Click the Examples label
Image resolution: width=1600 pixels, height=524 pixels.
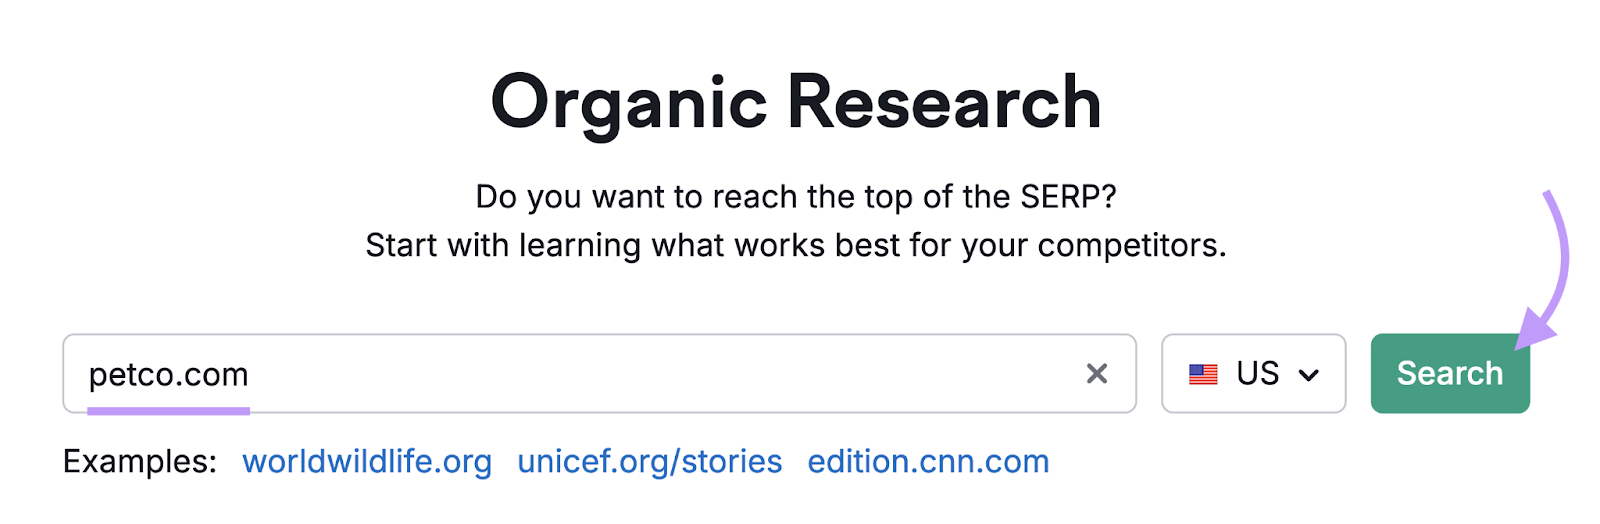(x=140, y=462)
